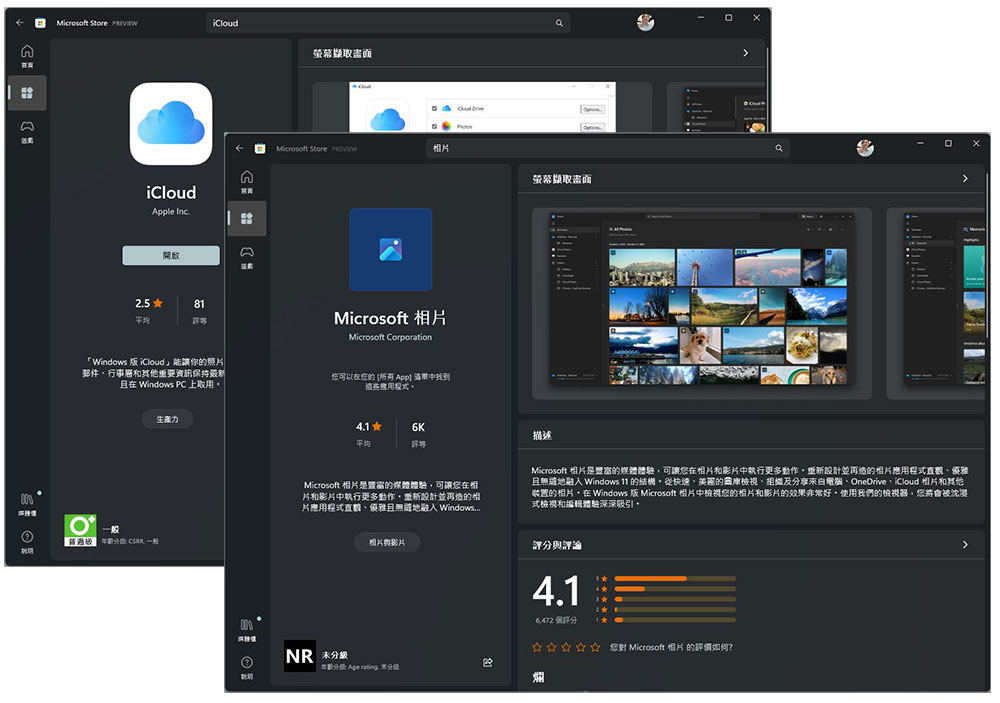Click the 5-star rating distribution bar
The height and width of the screenshot is (703, 1000).
(x=675, y=579)
